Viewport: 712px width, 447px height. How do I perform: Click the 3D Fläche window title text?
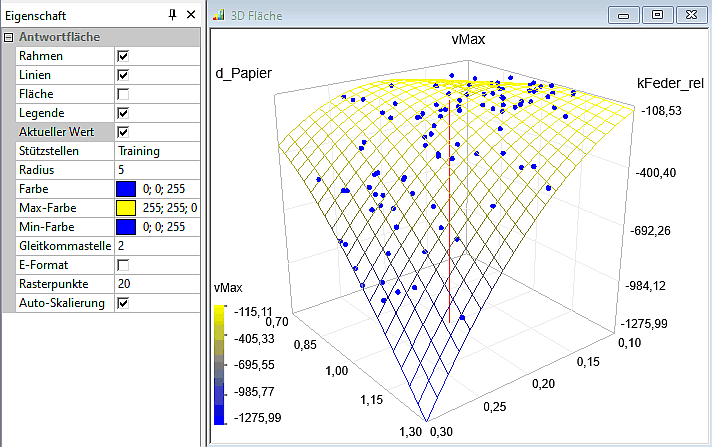pos(256,16)
